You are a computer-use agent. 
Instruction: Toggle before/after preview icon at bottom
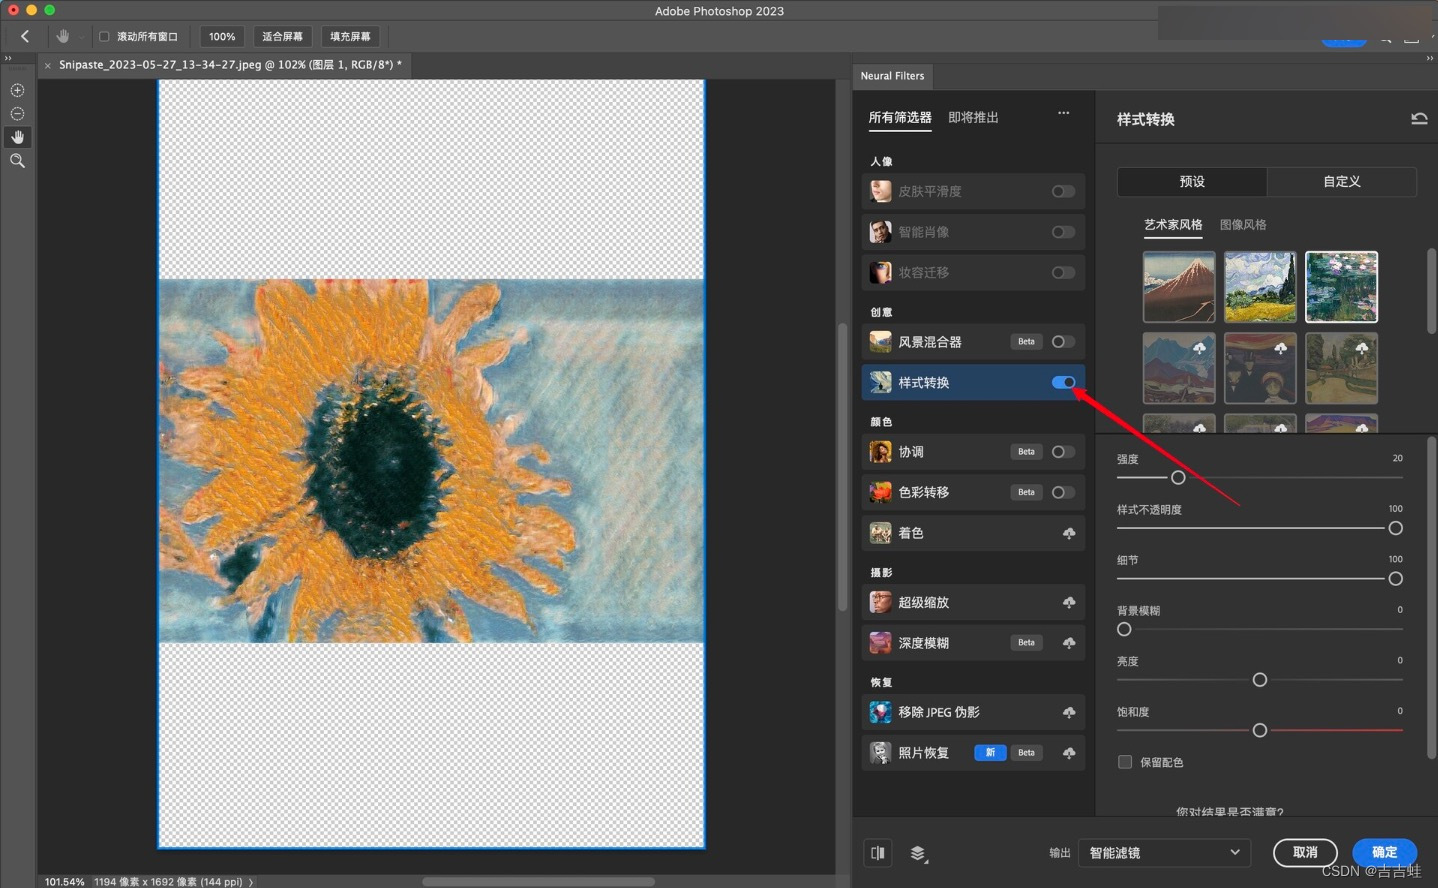878,853
